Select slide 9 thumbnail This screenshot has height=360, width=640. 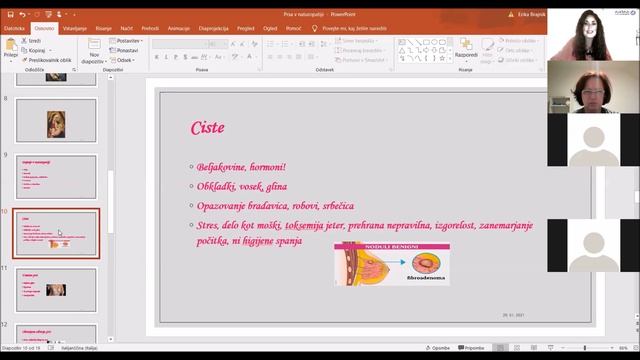[56, 177]
